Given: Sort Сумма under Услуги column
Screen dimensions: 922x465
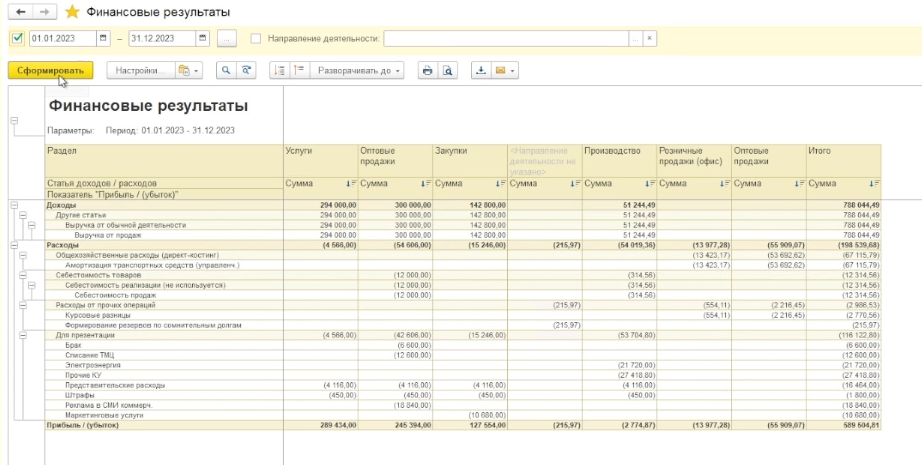Looking at the screenshot, I should [x=352, y=183].
